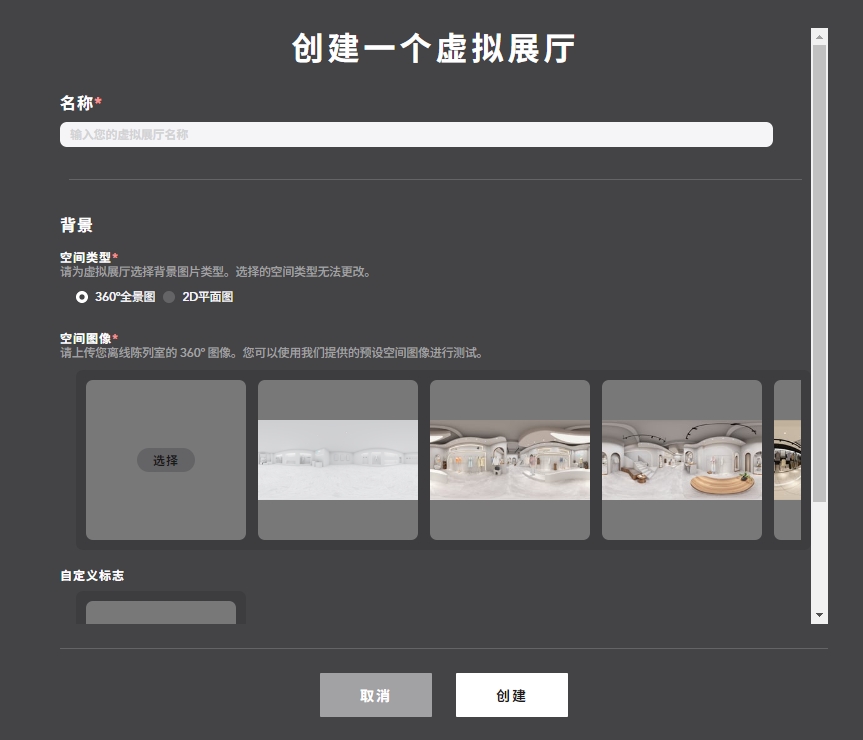The image size is (863, 740).
Task: Click the scrollbar up arrow
Action: coord(820,37)
